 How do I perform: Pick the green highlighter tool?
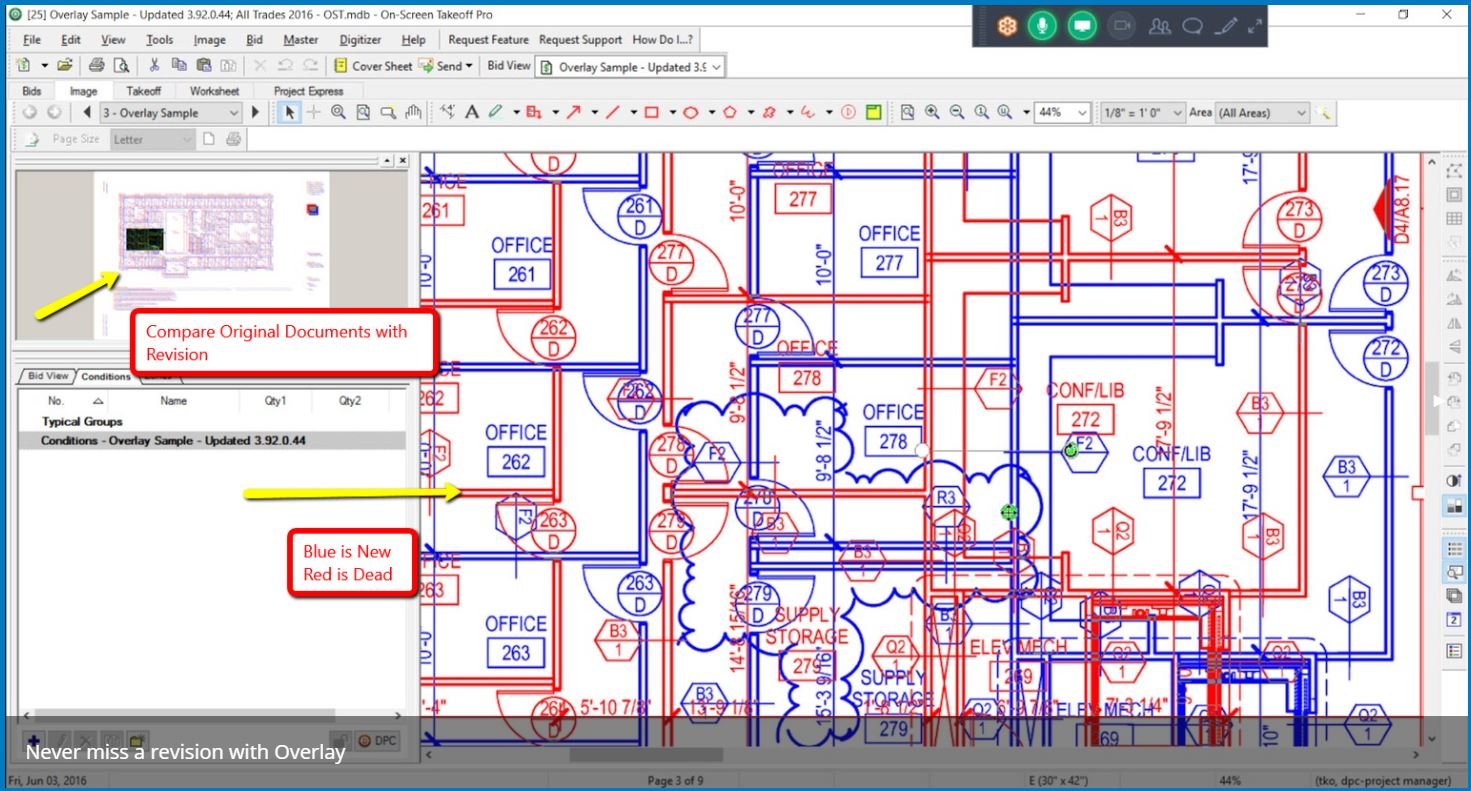(x=496, y=113)
